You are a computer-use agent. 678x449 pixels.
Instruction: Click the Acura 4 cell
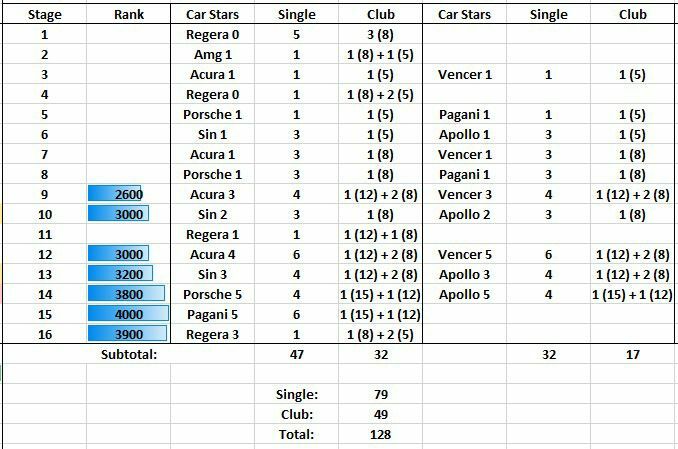tap(211, 254)
